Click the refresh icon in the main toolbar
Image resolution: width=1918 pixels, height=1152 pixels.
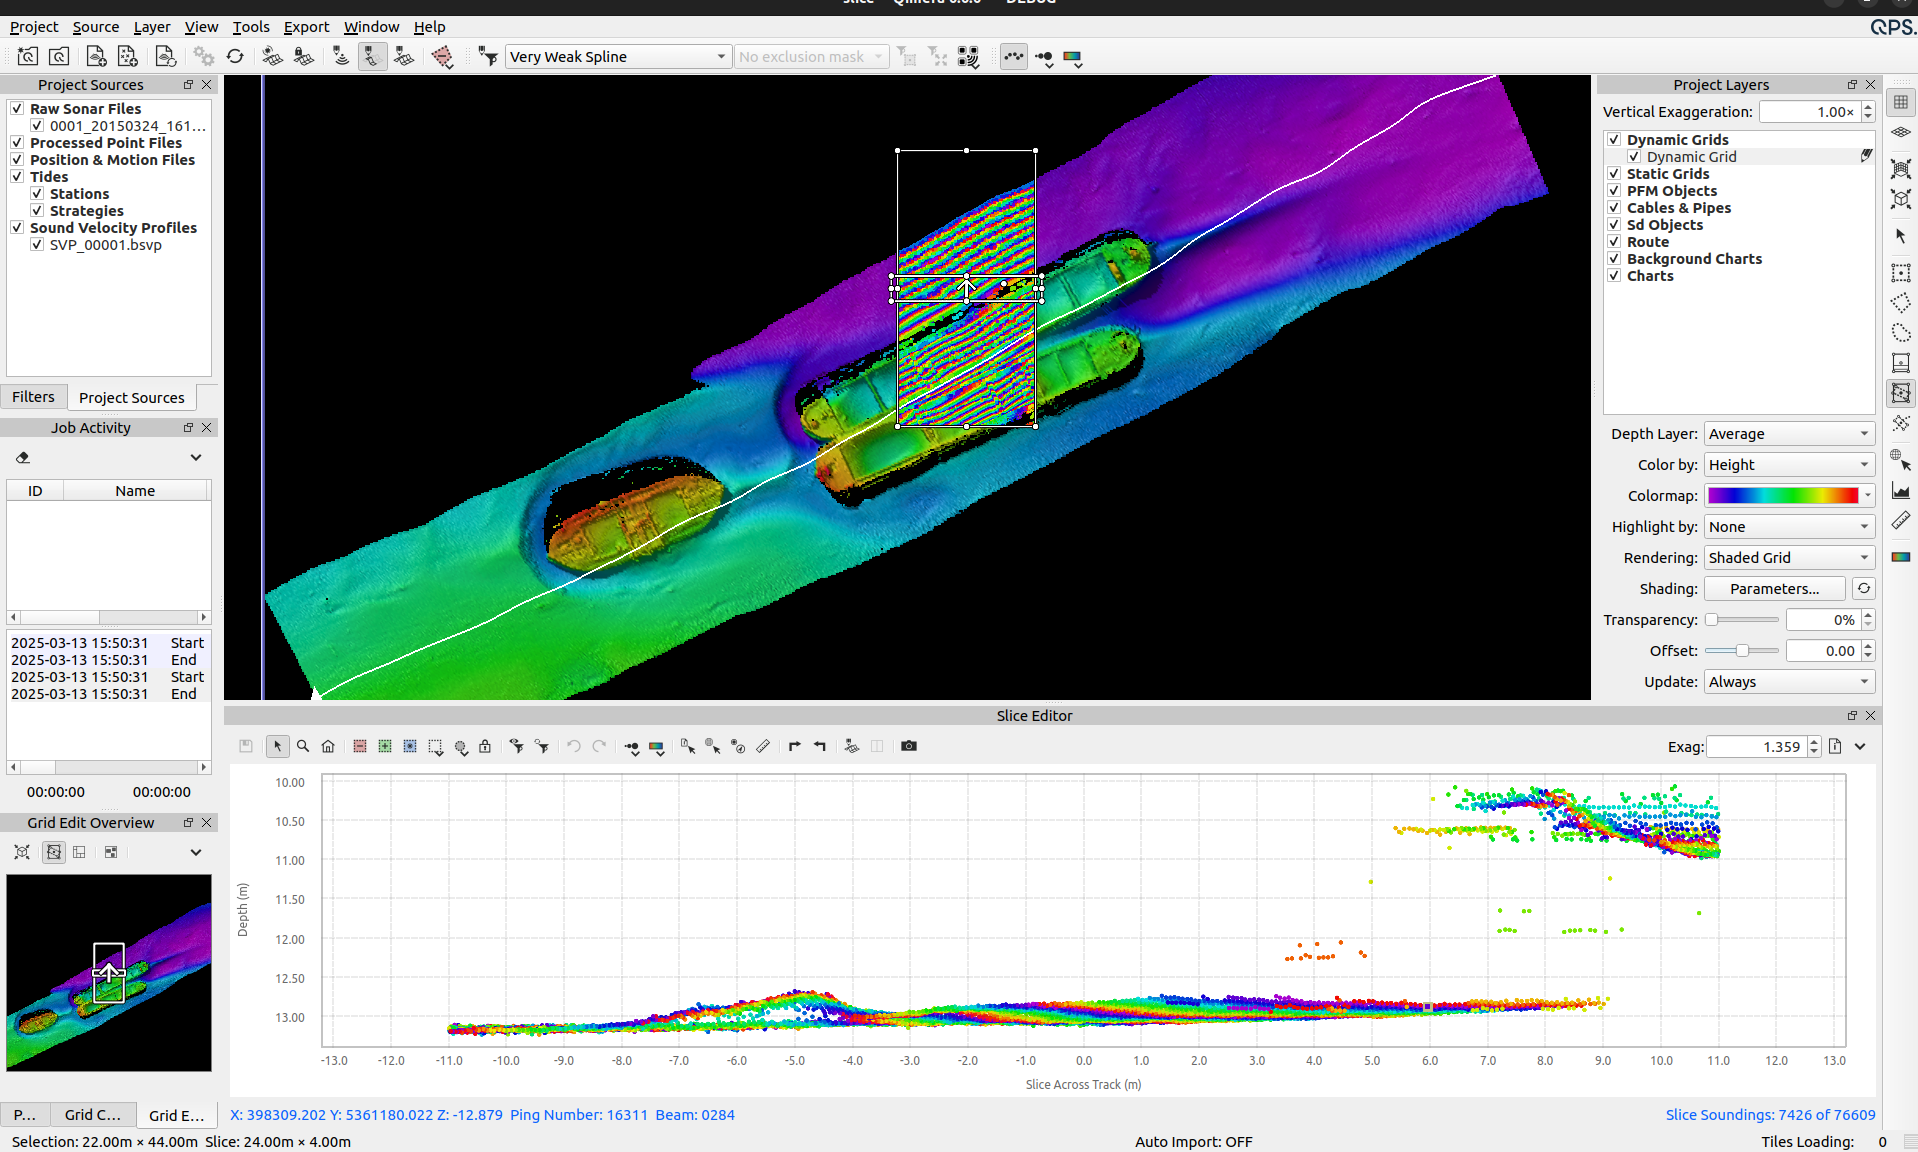[235, 57]
